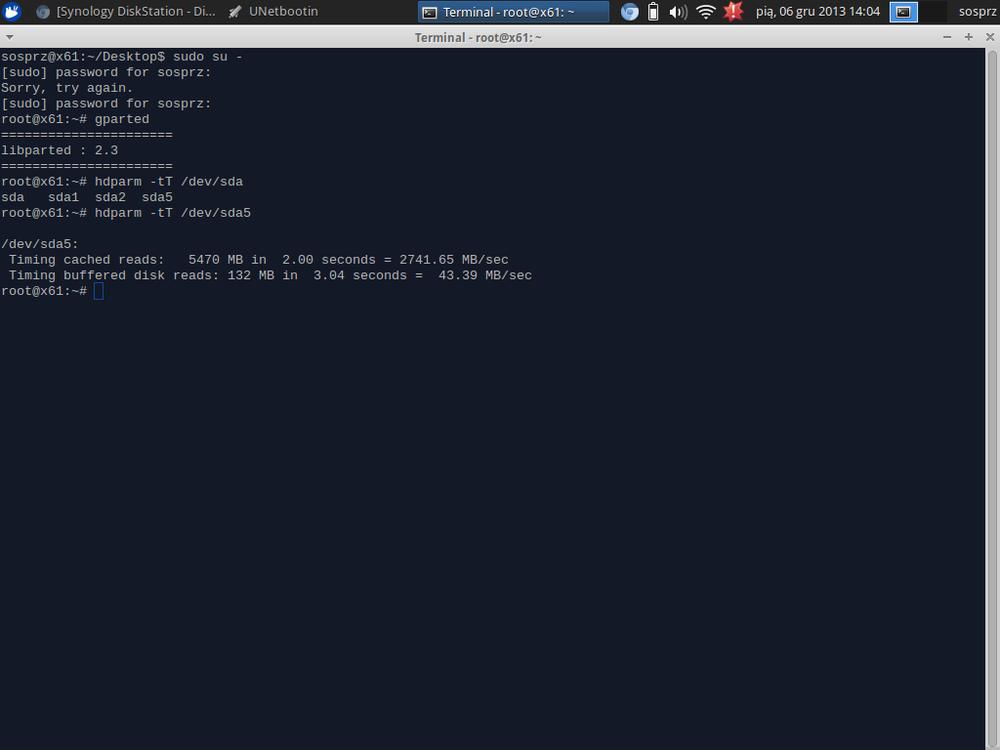This screenshot has width=1000, height=750.
Task: Click the terminal workspace switcher thumbnail
Action: (904, 11)
